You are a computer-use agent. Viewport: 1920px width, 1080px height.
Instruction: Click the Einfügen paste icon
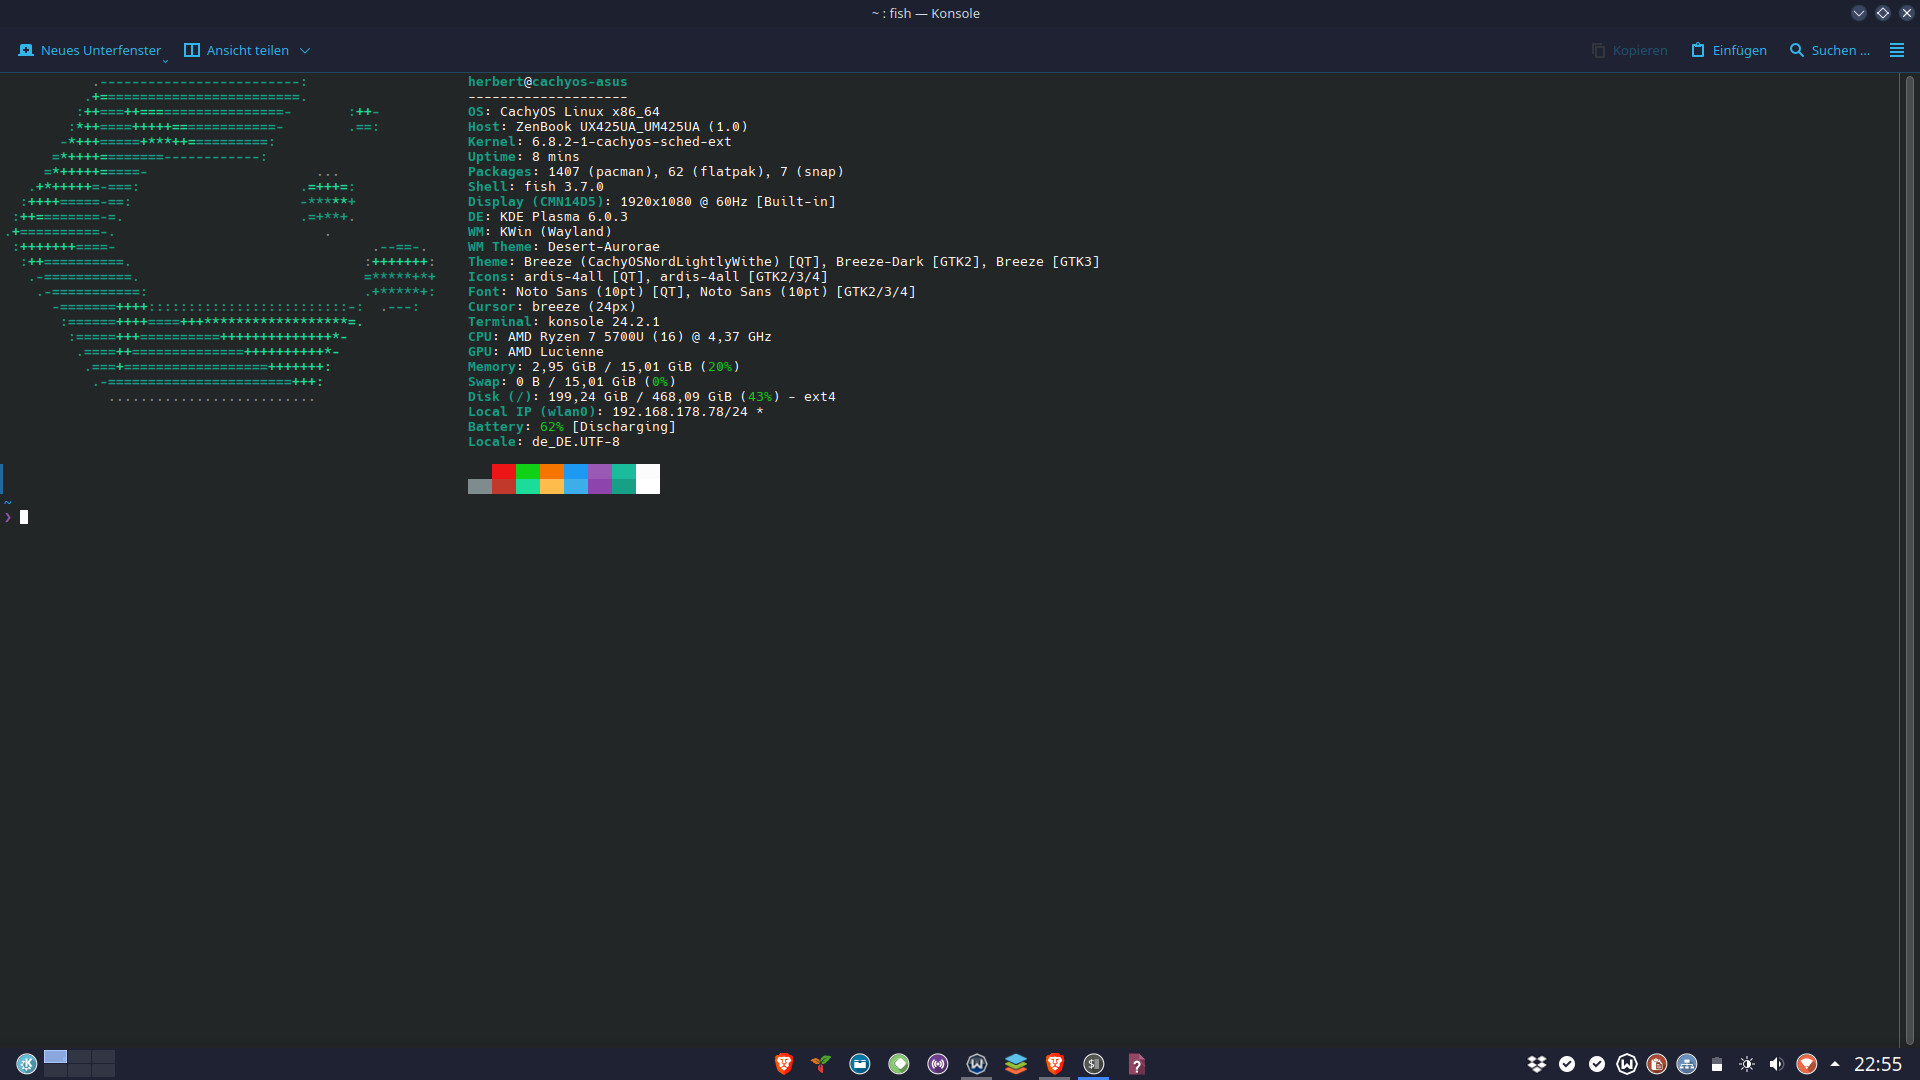[1697, 50]
